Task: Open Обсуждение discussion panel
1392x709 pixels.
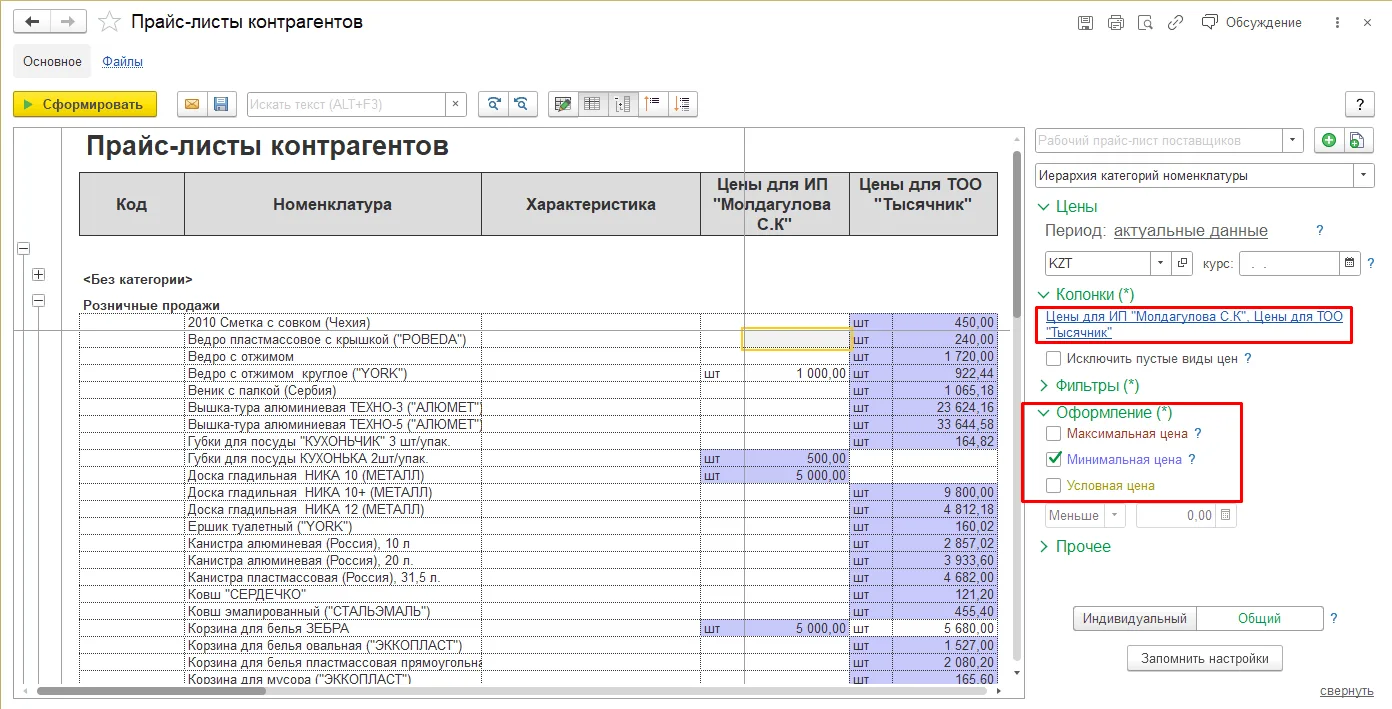Action: point(1252,22)
